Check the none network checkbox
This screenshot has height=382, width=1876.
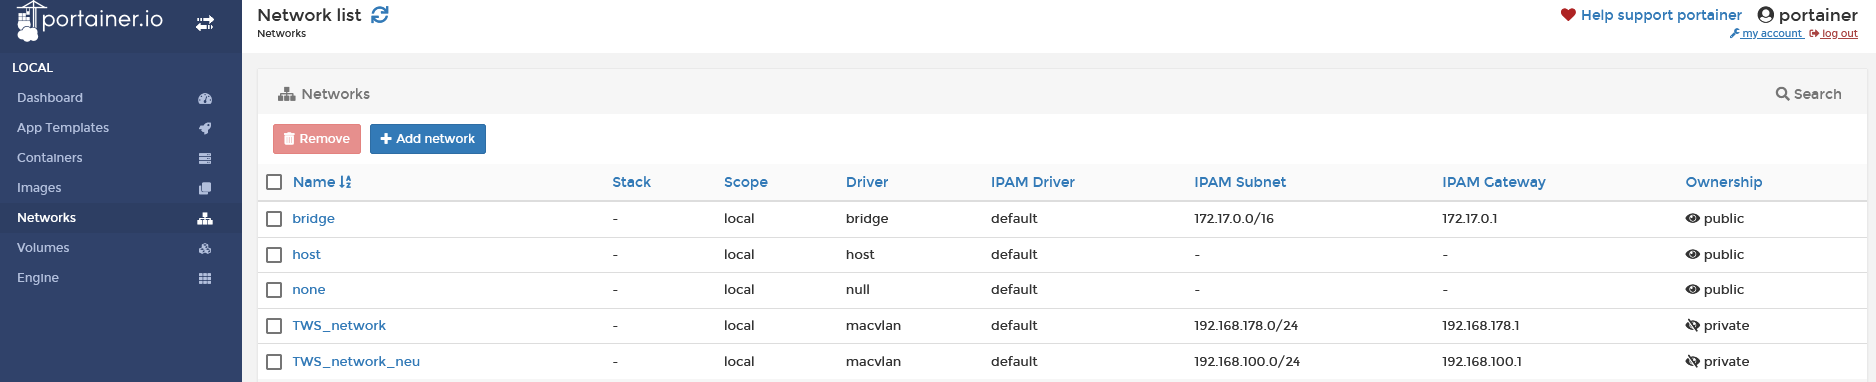tap(274, 290)
